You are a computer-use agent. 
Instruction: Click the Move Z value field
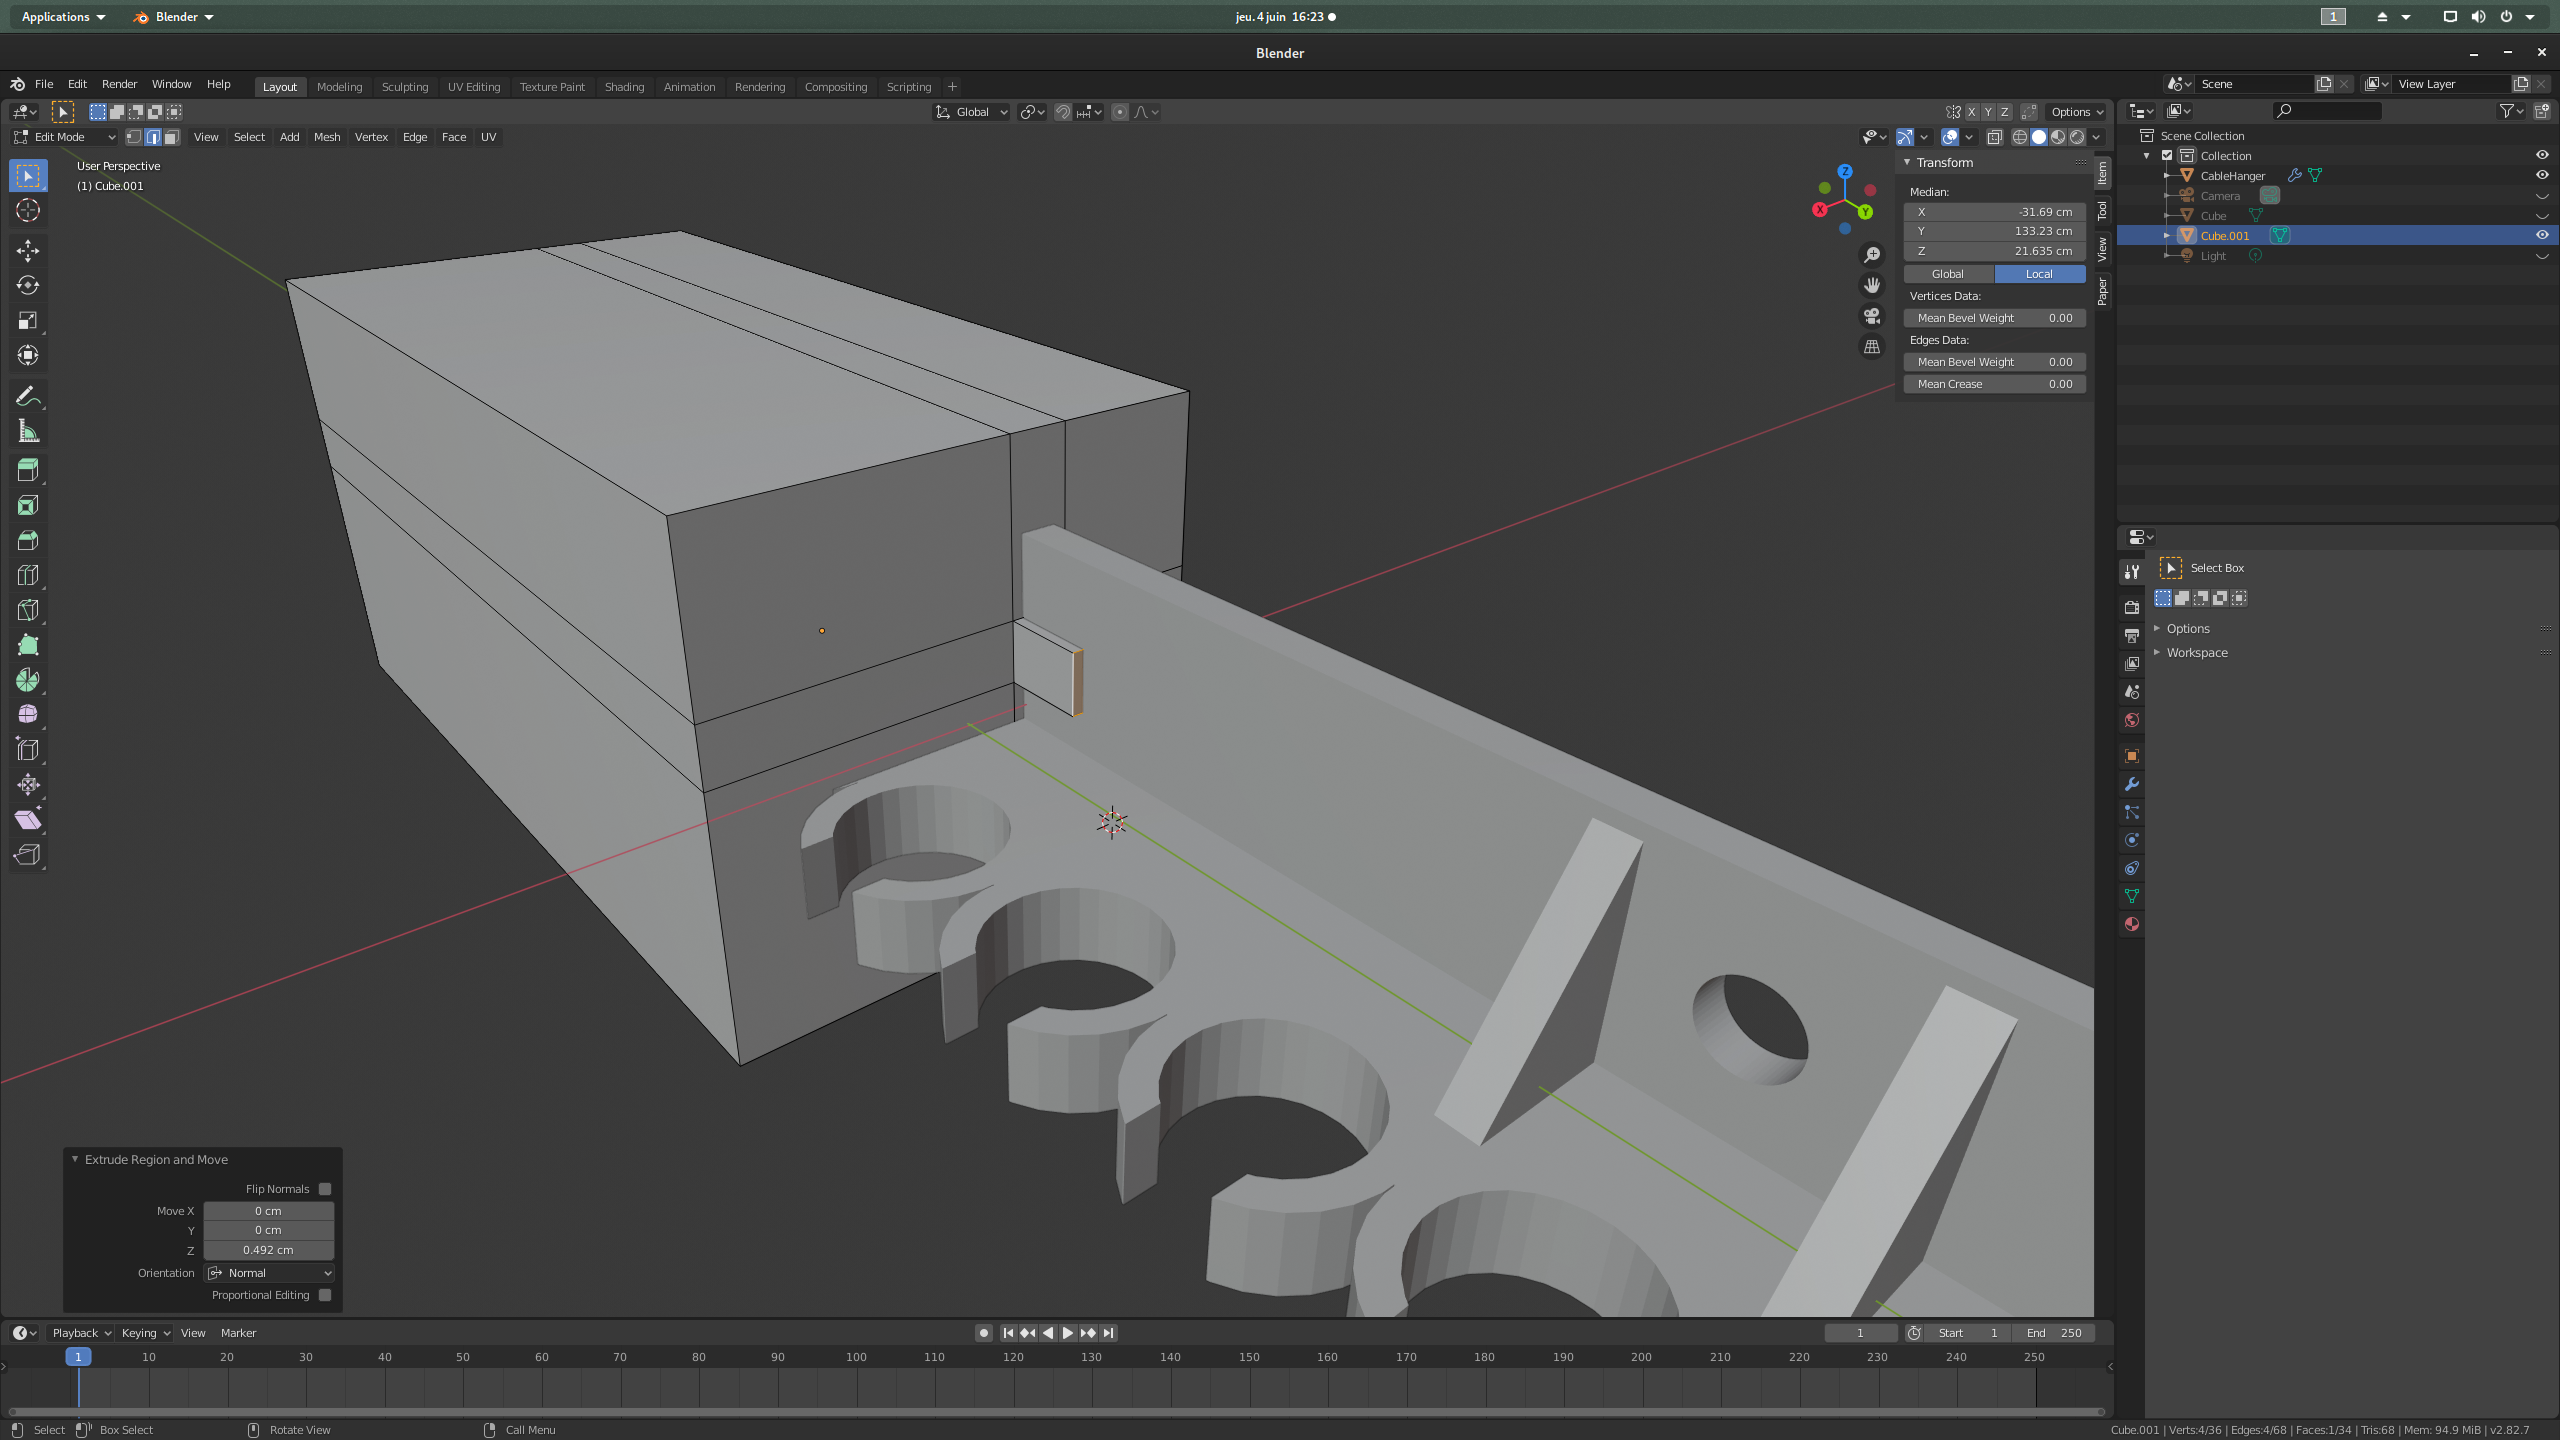[268, 1250]
